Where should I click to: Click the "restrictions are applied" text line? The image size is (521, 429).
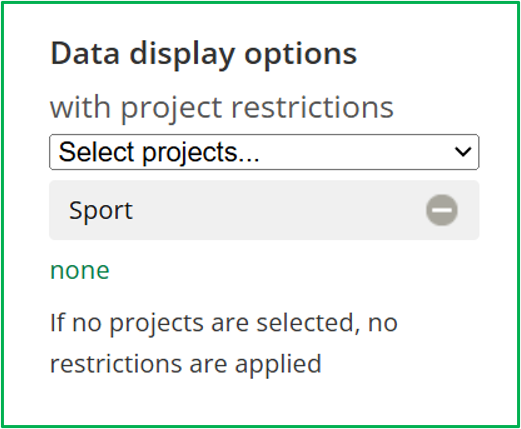[x=186, y=364]
